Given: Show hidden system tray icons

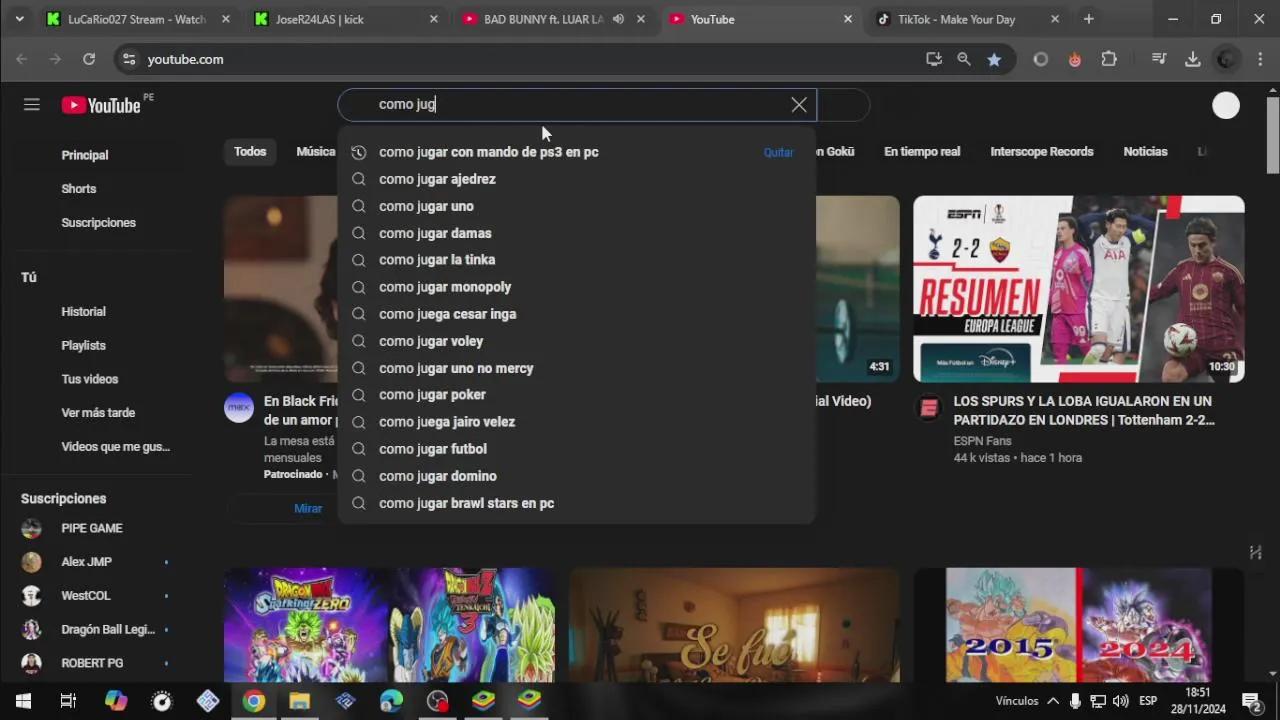Looking at the screenshot, I should click(x=1053, y=701).
